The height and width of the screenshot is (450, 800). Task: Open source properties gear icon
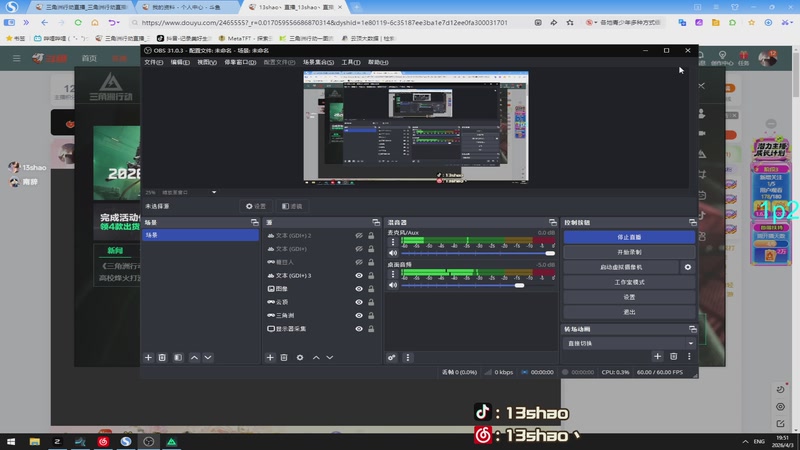click(x=300, y=358)
